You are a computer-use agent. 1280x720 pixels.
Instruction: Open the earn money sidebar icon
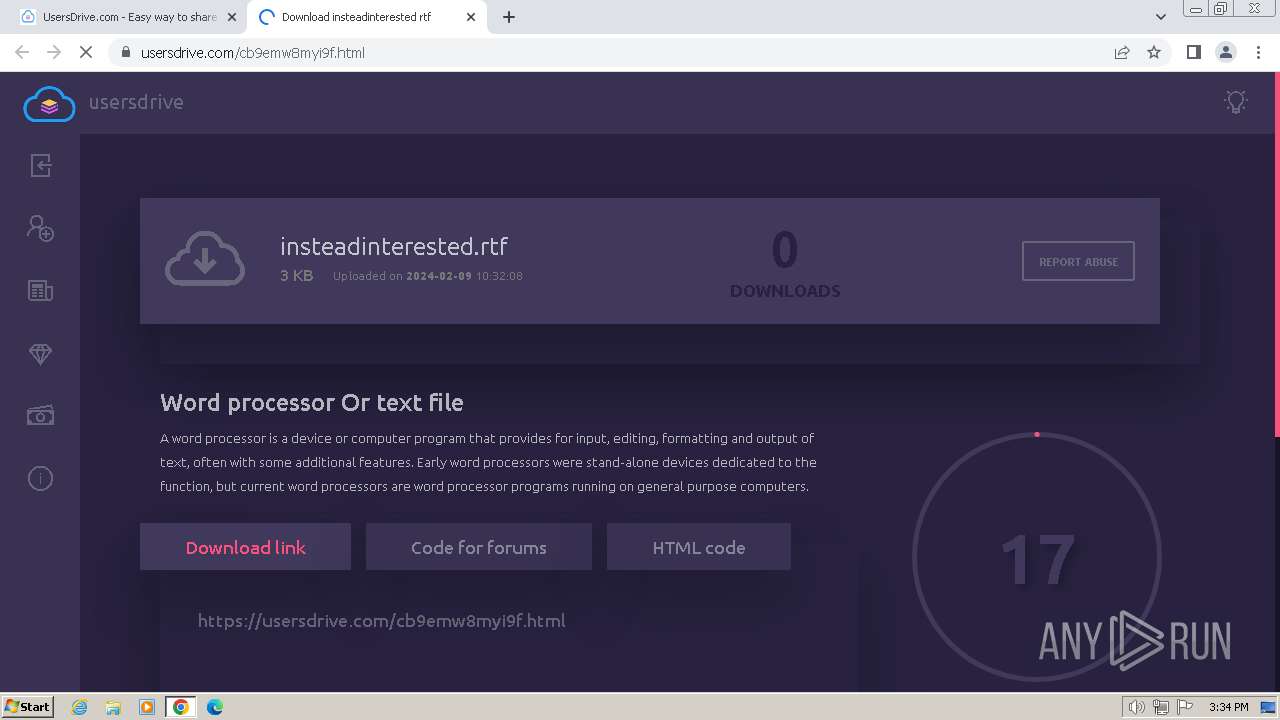40,415
